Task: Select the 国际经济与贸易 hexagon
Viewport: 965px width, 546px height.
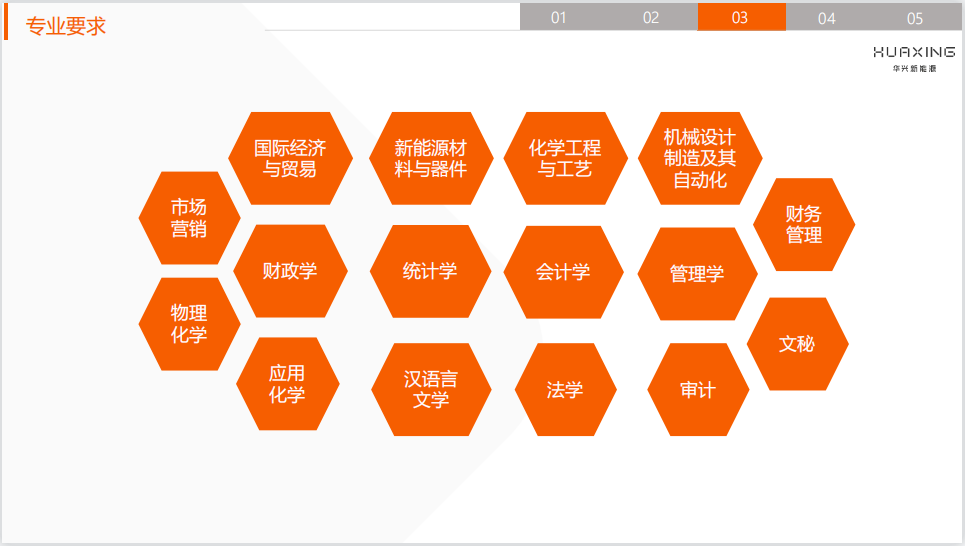Action: (290, 158)
